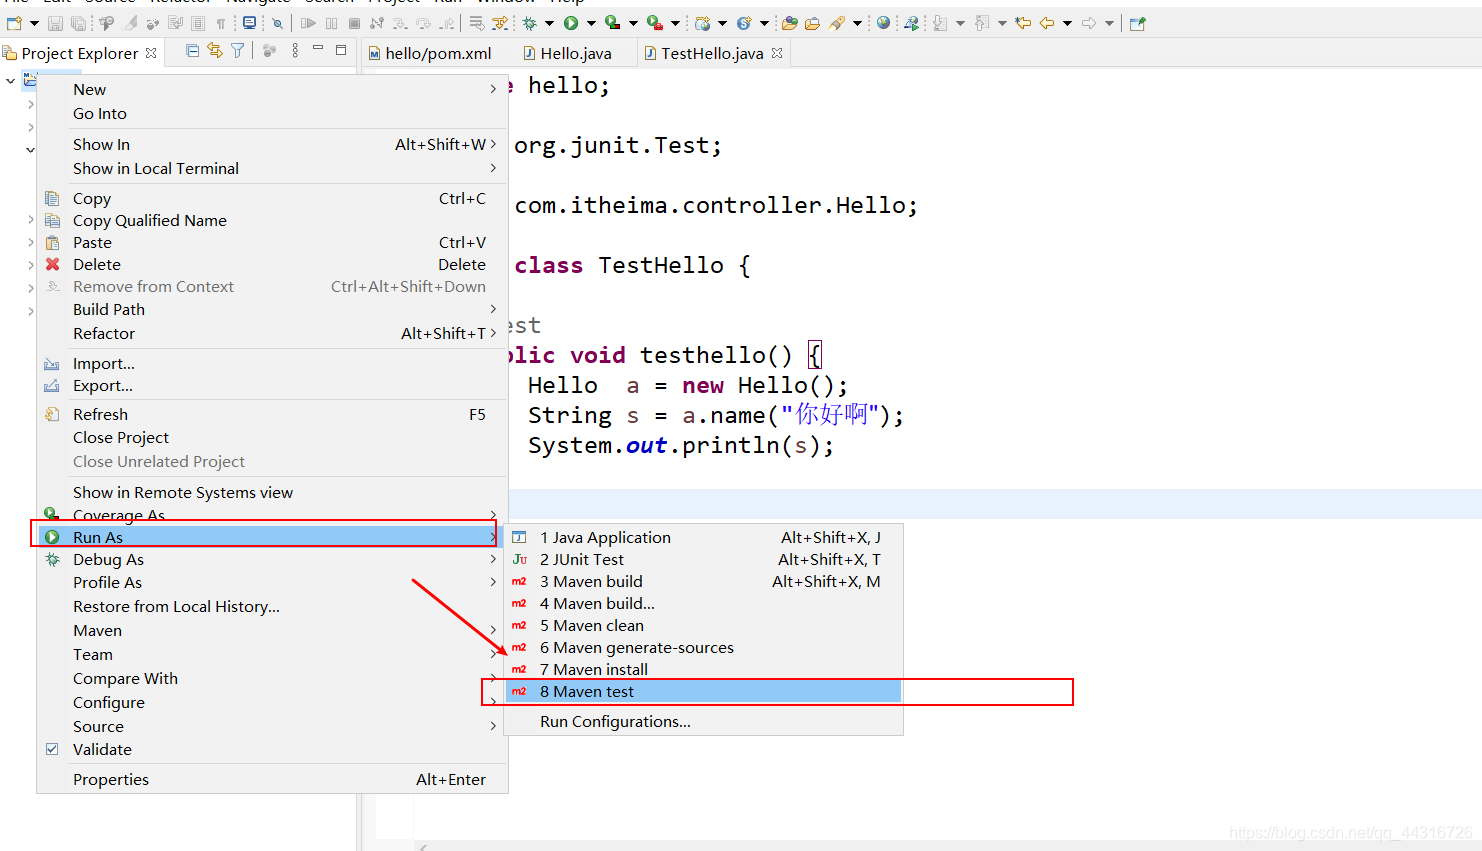Image resolution: width=1482 pixels, height=851 pixels.
Task: Click the Run Last Tool toolbar icon
Action: point(654,23)
